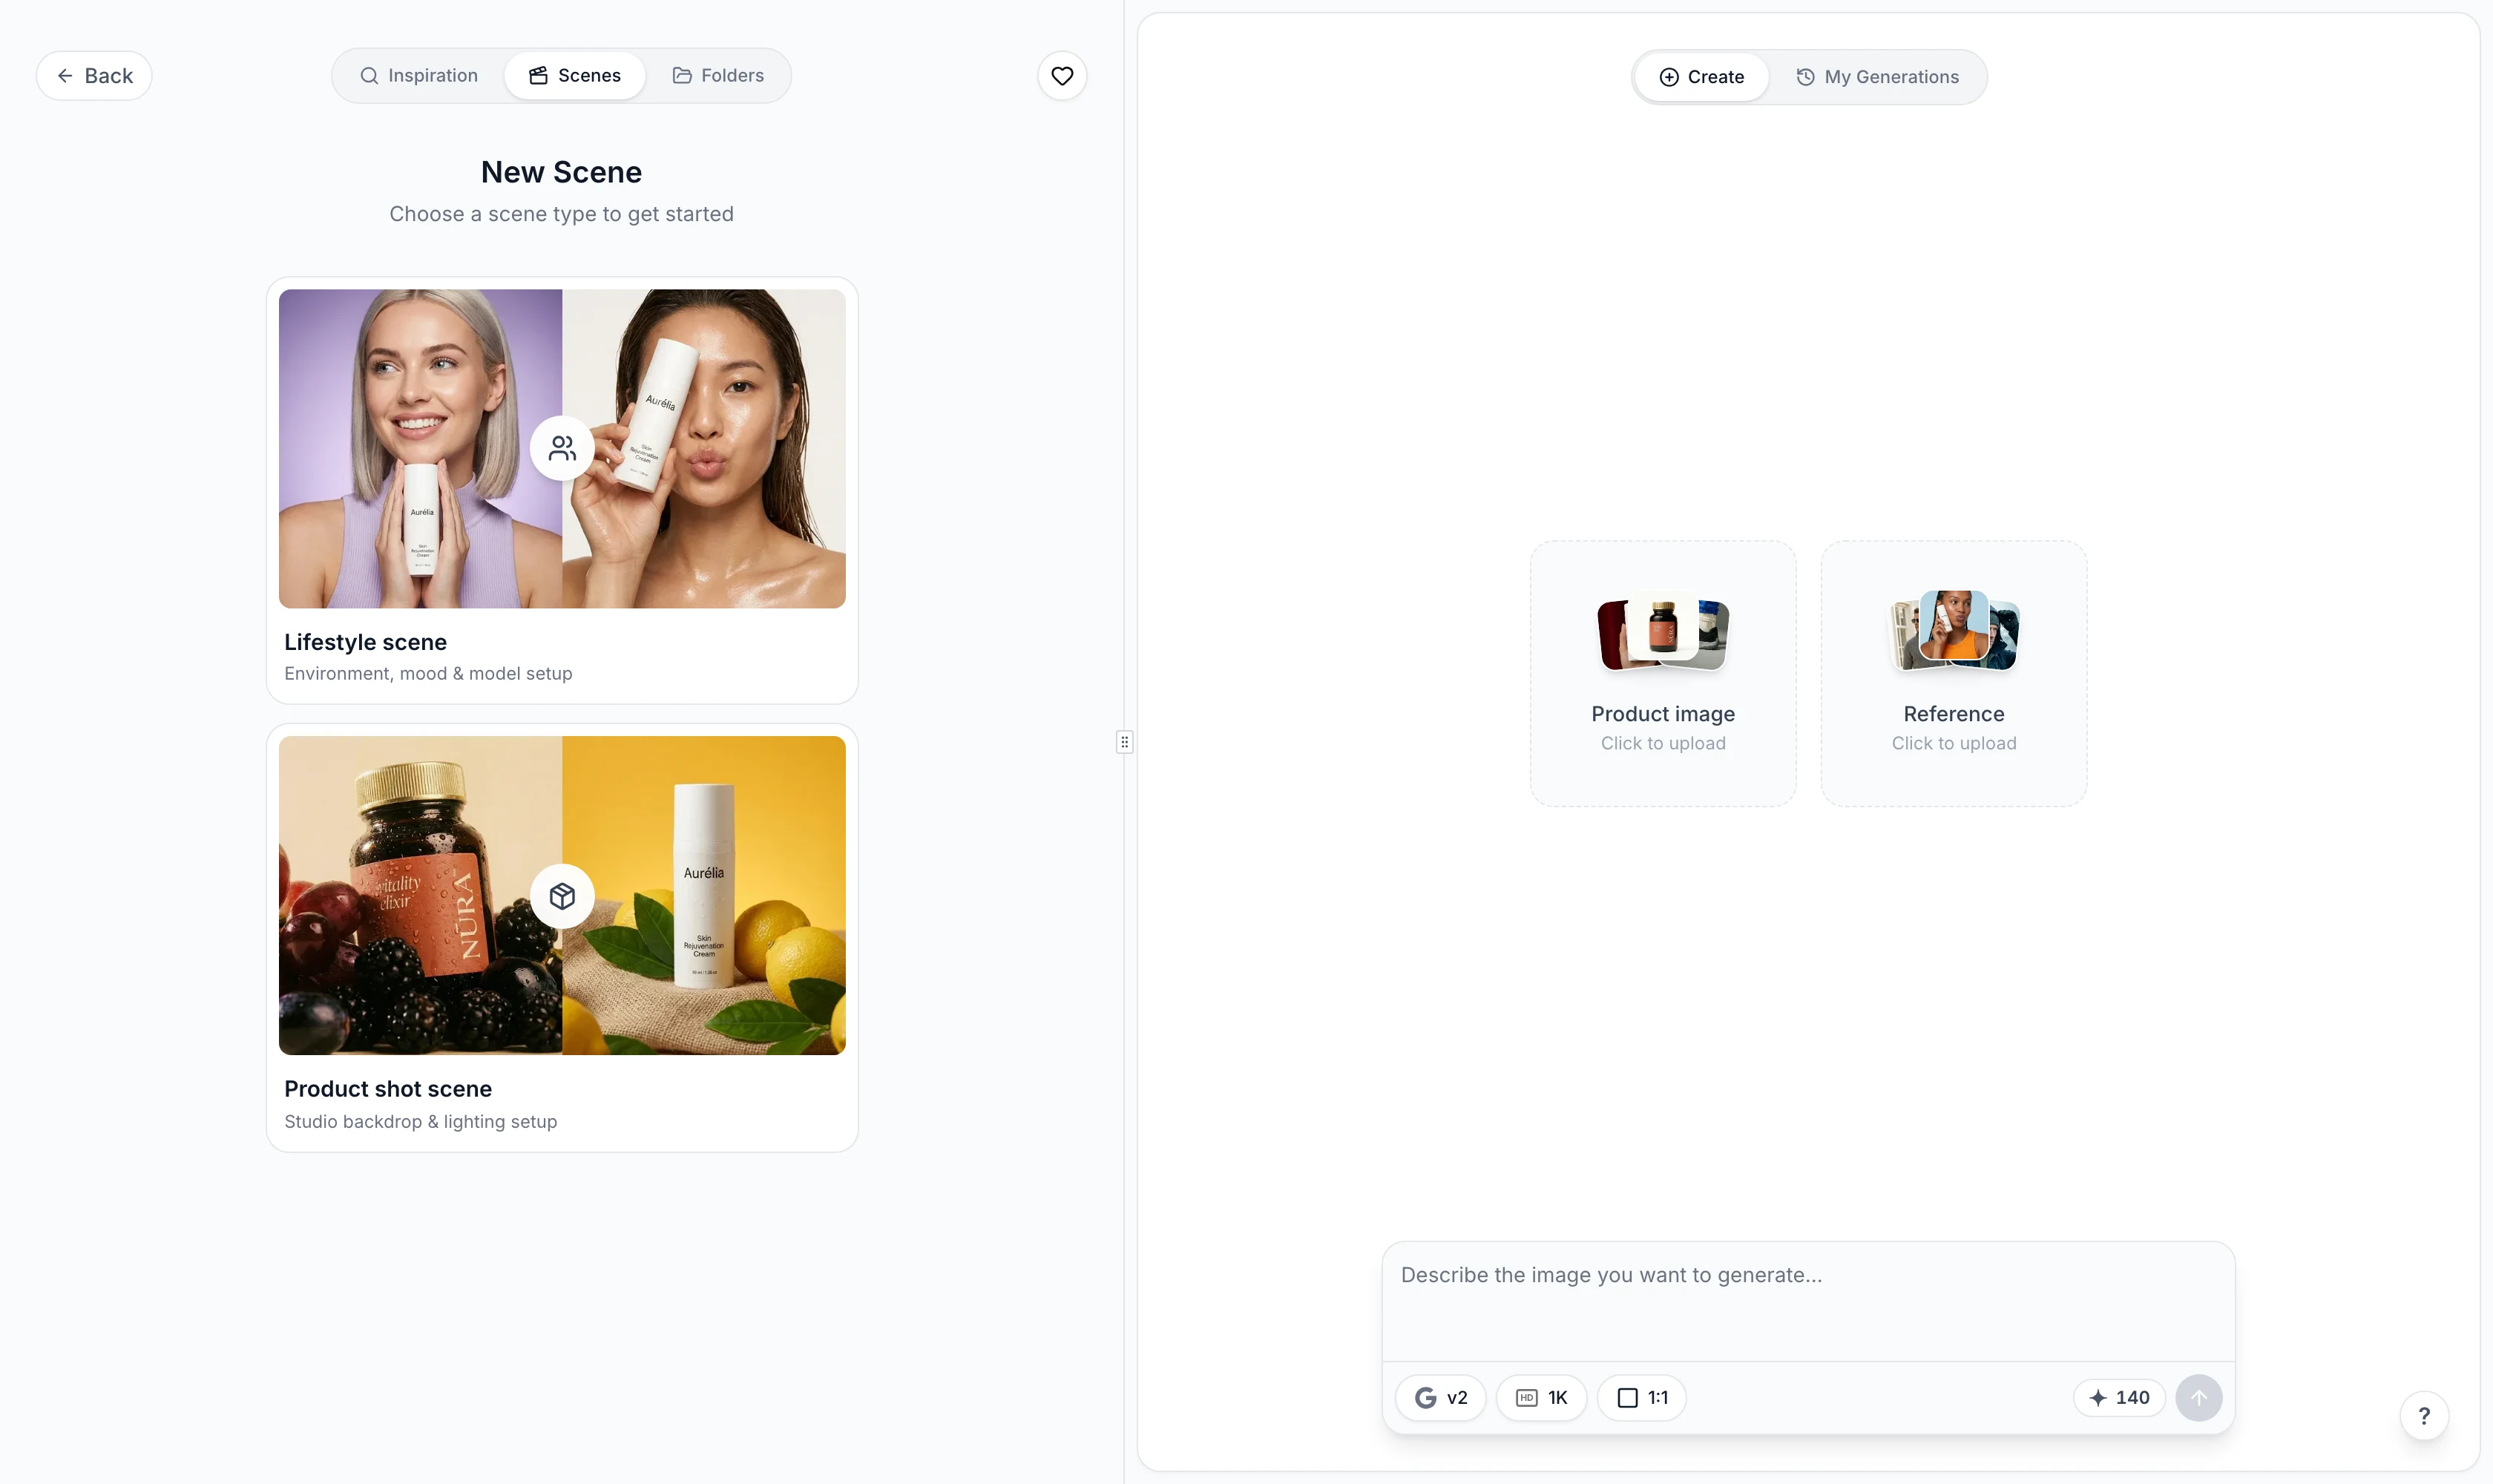Open the Folders tab
Screen dimensions: 2493x1484
[x=718, y=76]
